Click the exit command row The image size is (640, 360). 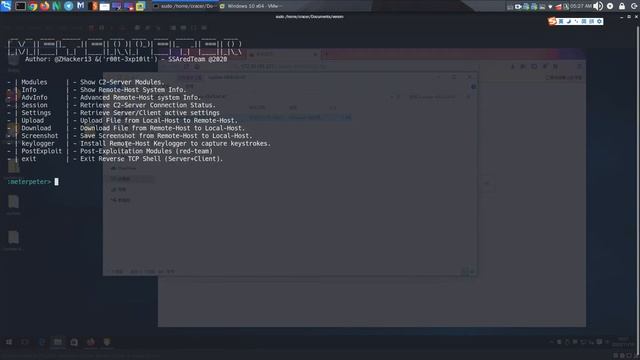coord(115,159)
